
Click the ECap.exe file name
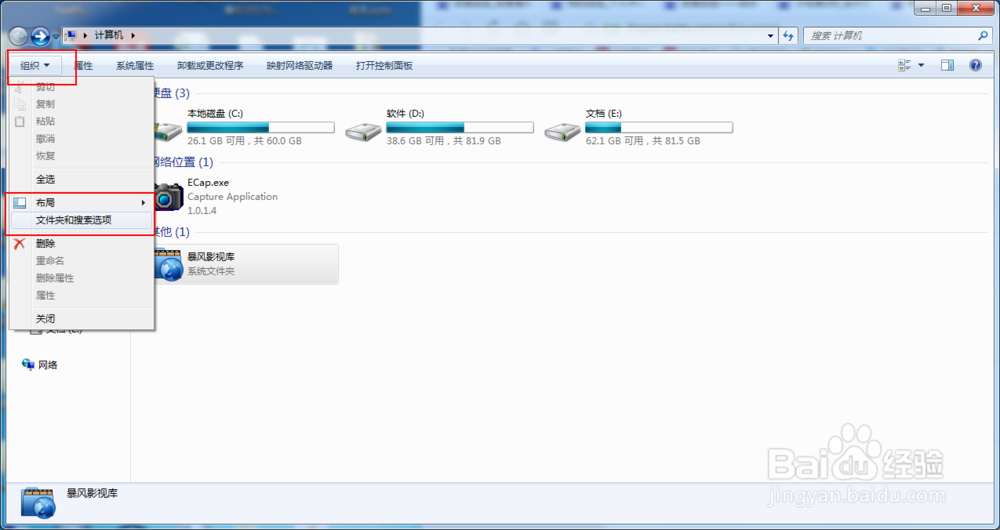pyautogui.click(x=208, y=182)
